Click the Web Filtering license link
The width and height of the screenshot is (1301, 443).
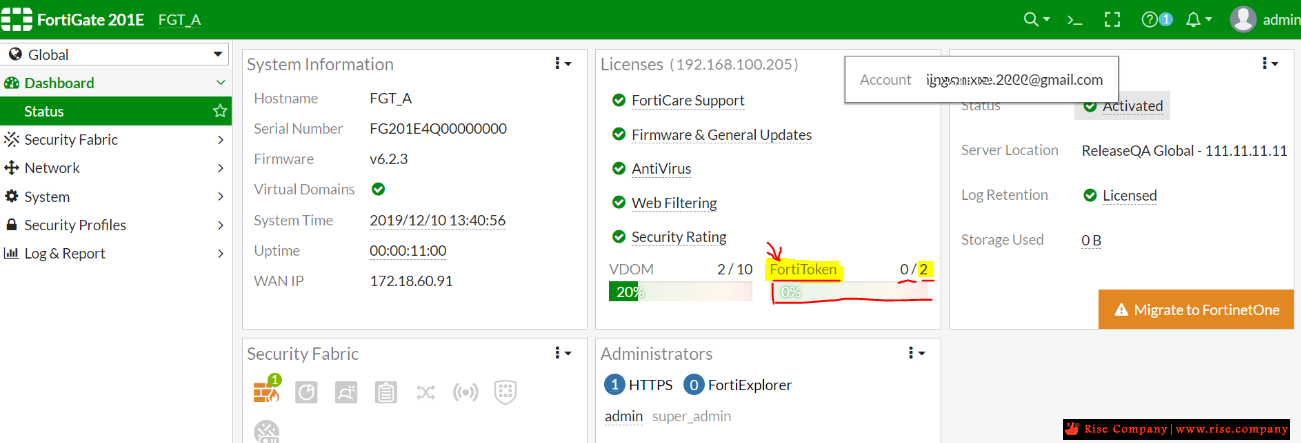tap(674, 203)
